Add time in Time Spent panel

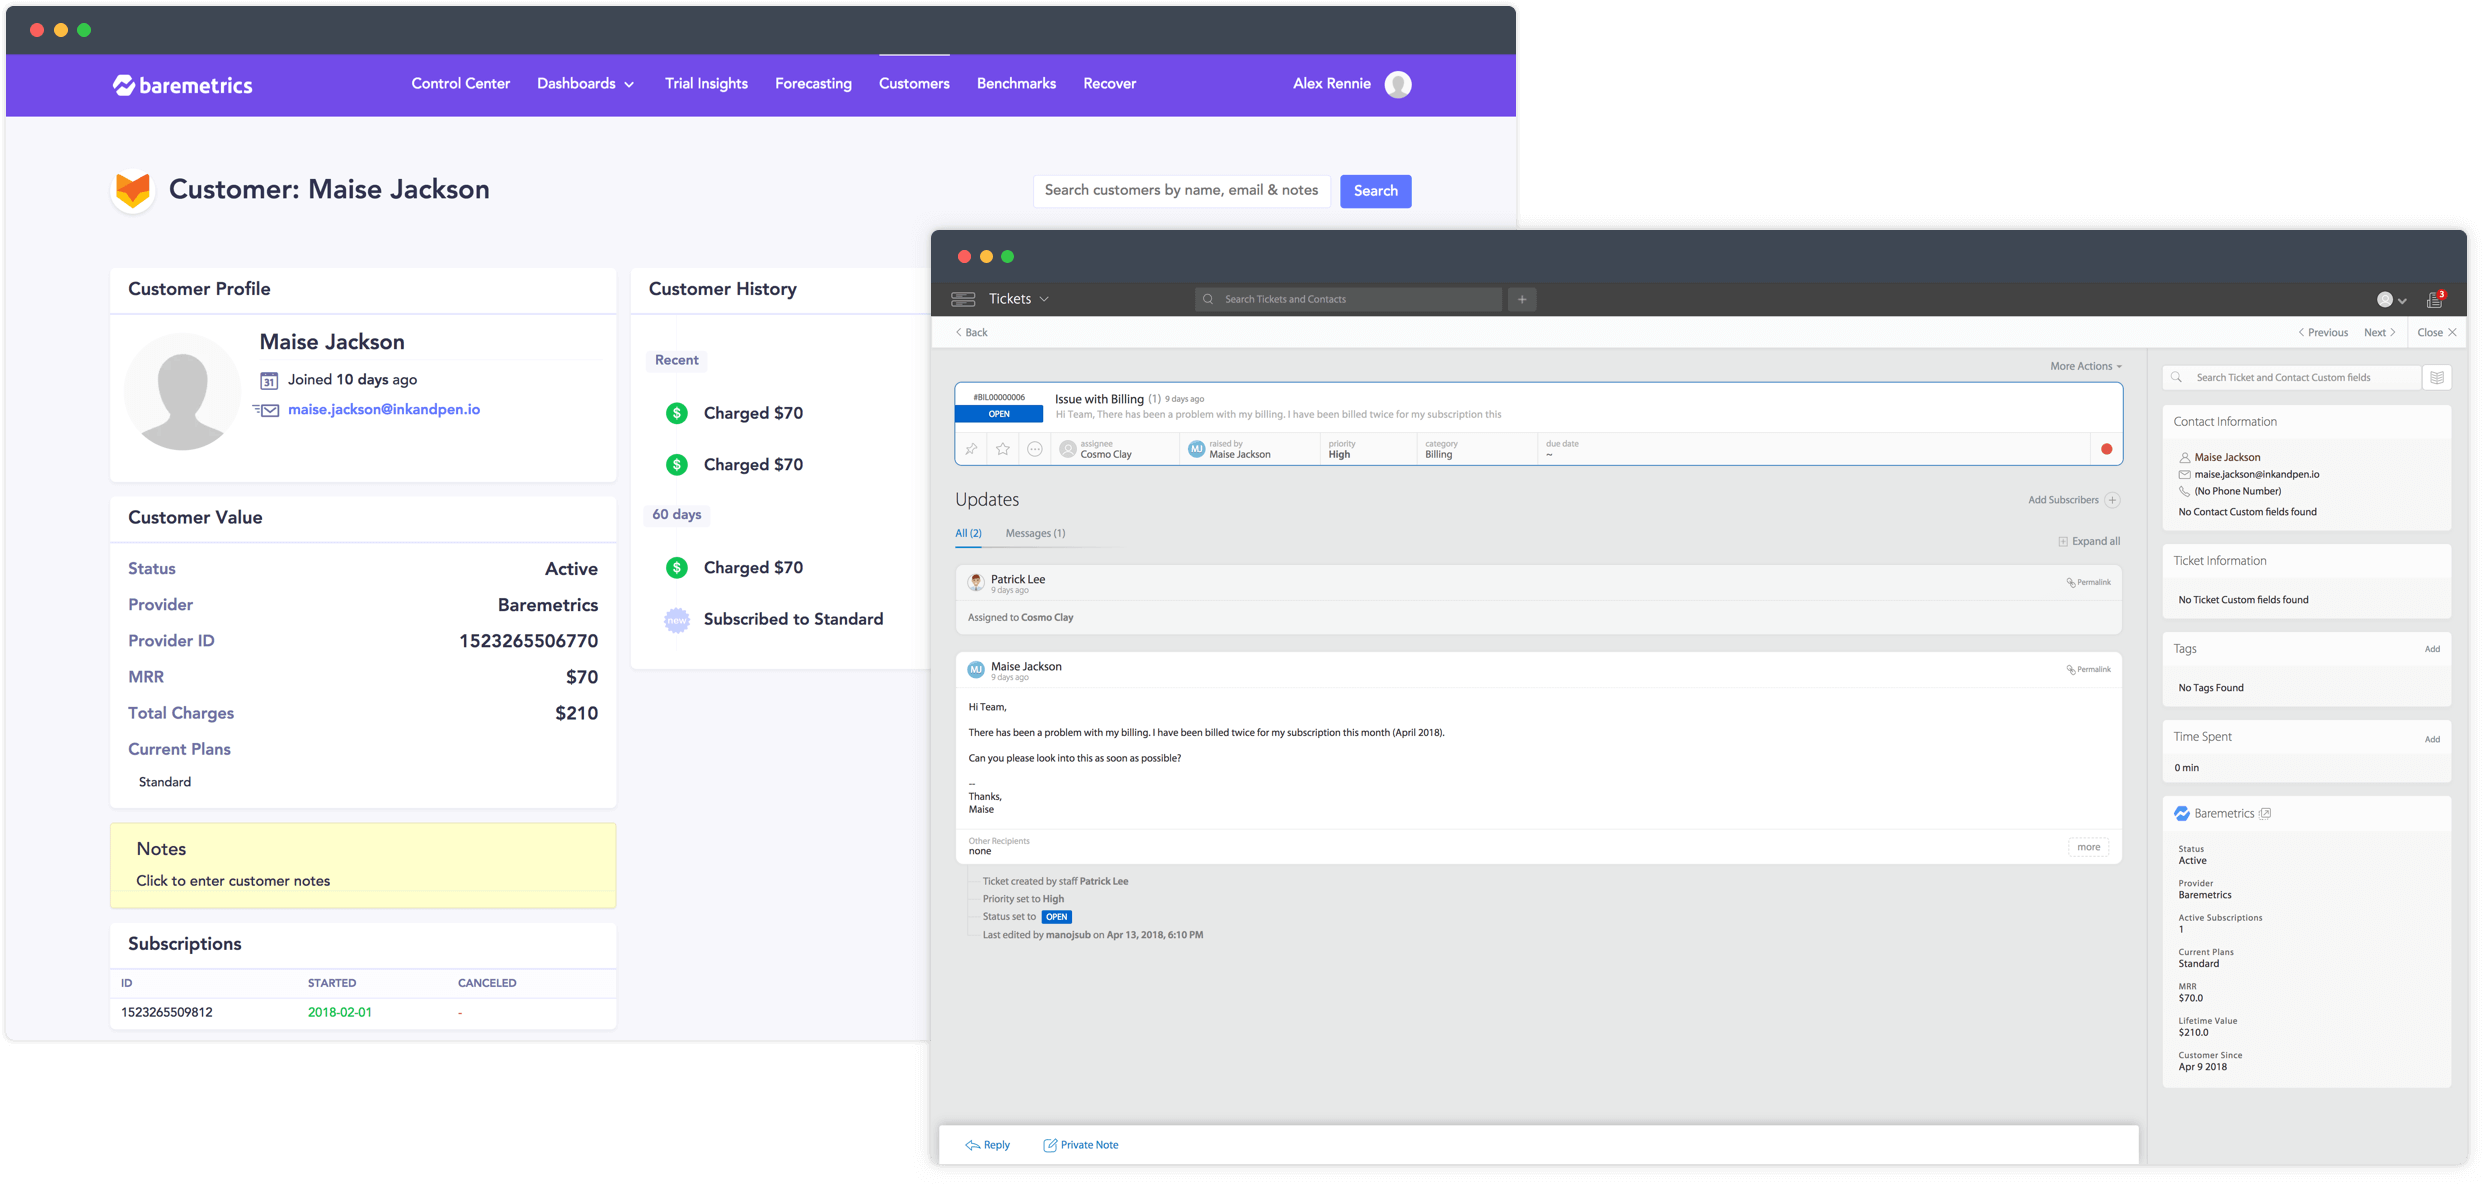(2431, 740)
